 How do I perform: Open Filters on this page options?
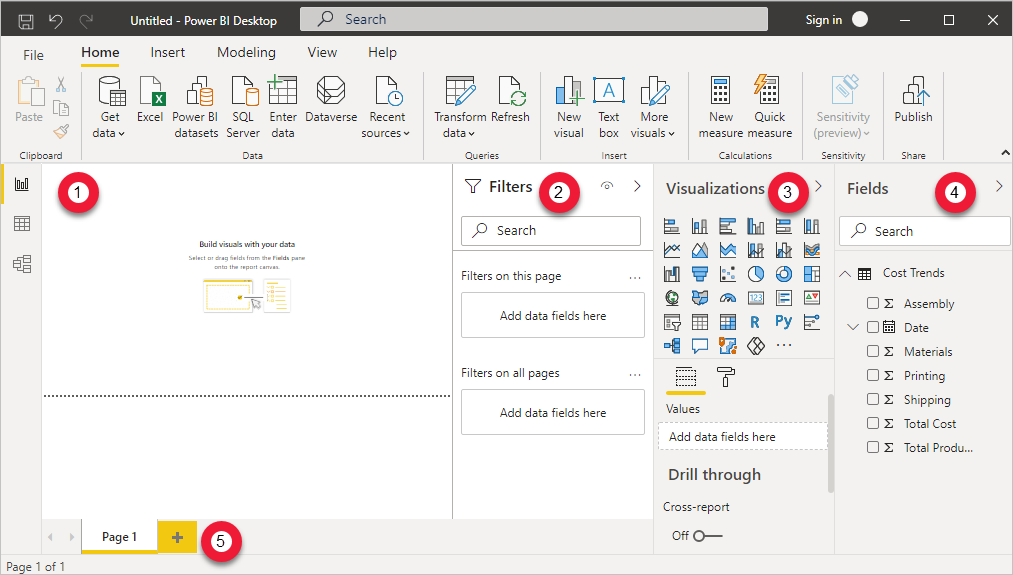tap(635, 277)
